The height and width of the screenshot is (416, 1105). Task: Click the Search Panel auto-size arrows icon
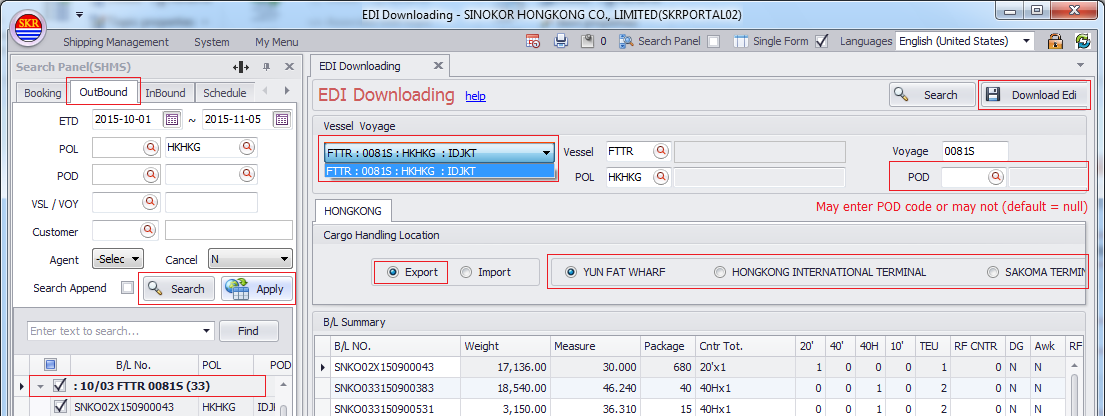click(x=241, y=67)
